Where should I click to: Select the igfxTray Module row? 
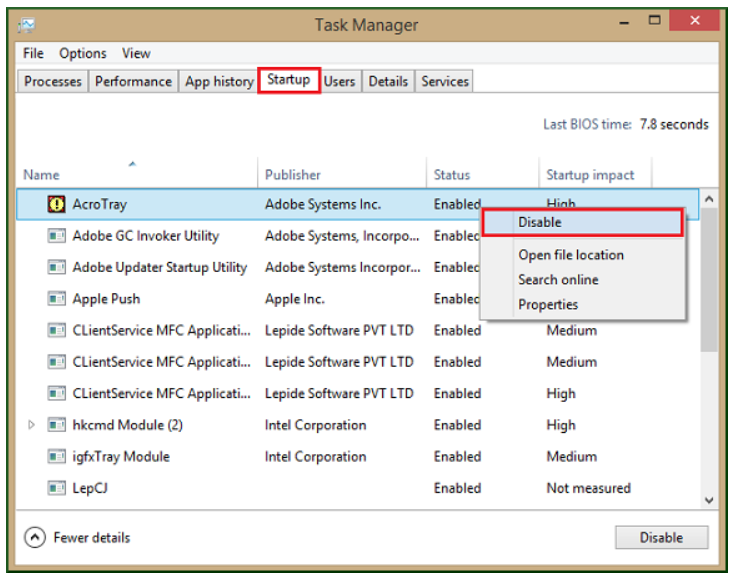pos(357,456)
